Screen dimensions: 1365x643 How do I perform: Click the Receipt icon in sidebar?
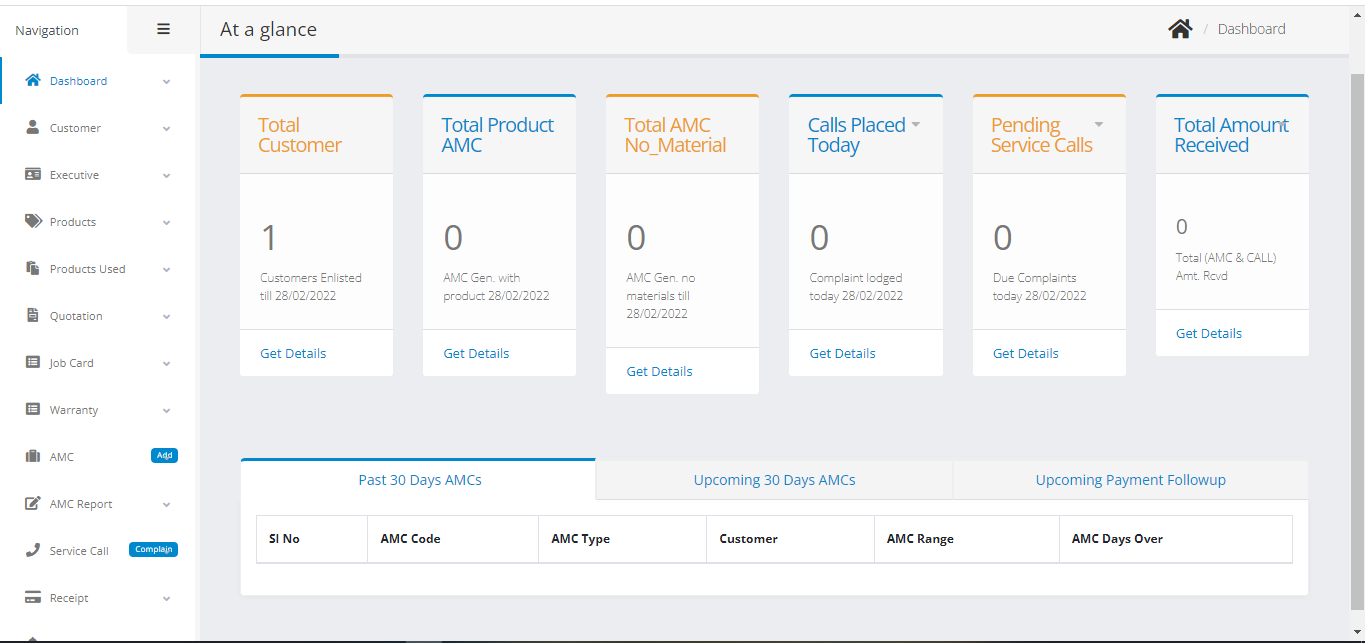pos(31,597)
